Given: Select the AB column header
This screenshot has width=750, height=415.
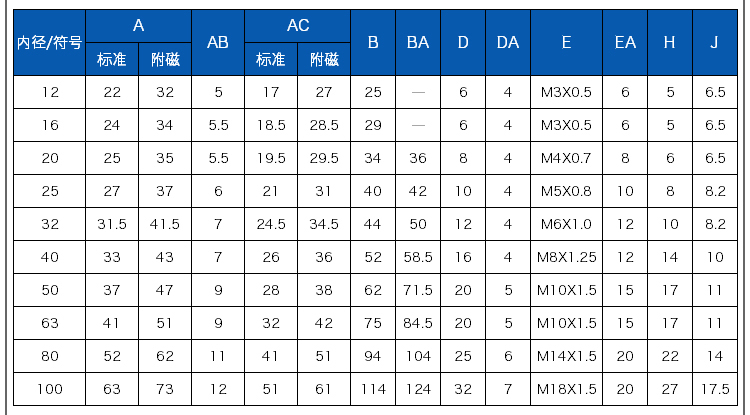Looking at the screenshot, I should [217, 42].
